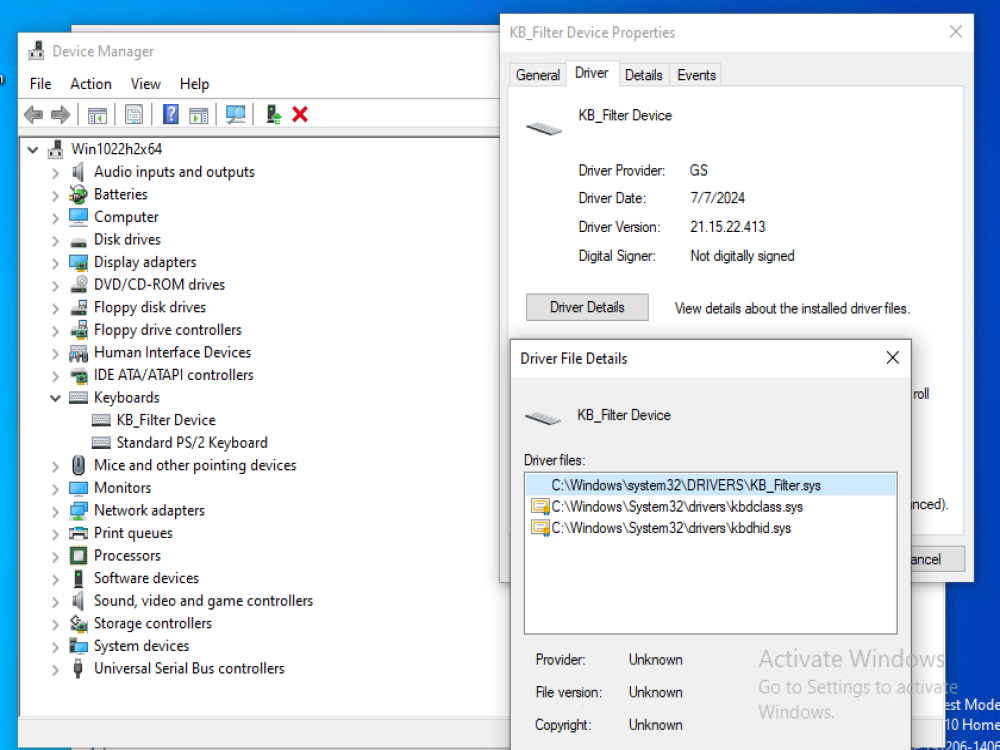The width and height of the screenshot is (1000, 750).
Task: Click the System devices category icon
Action: point(78,646)
